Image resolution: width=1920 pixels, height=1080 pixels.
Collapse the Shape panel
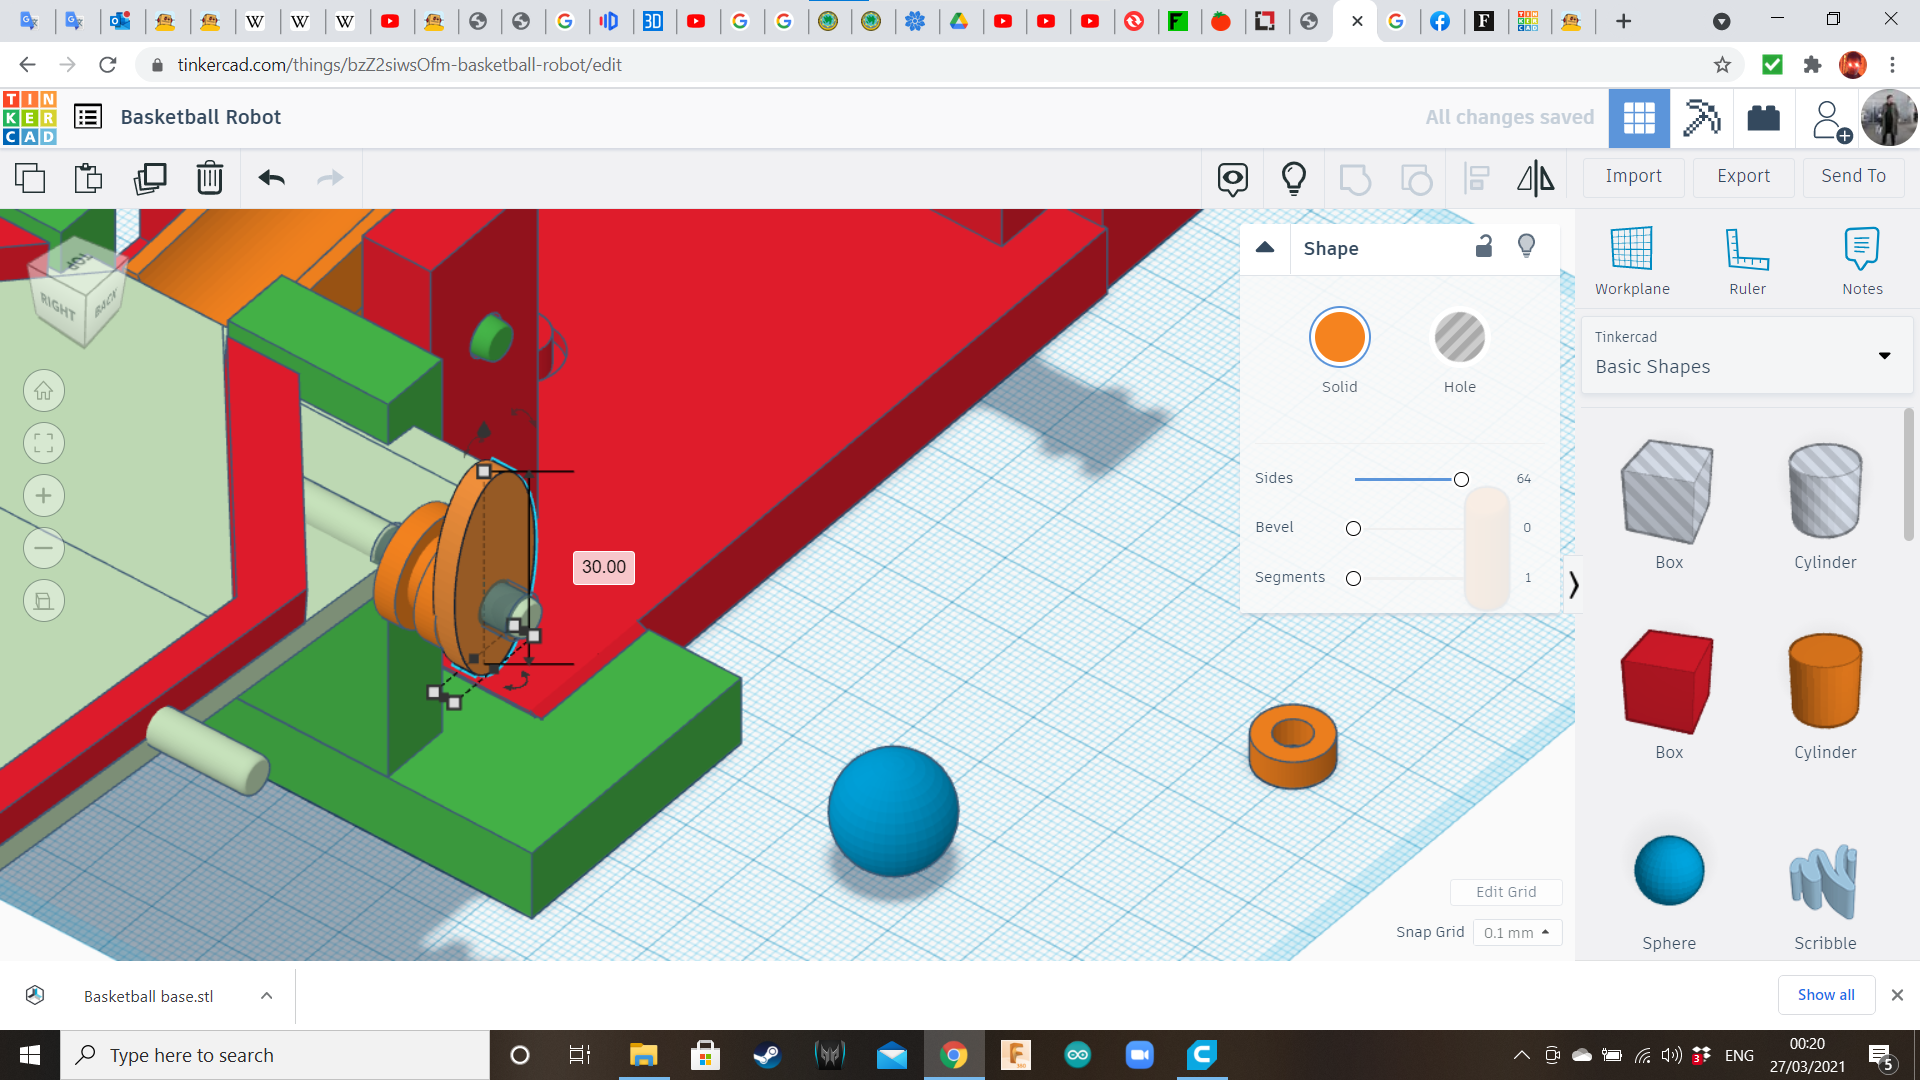tap(1265, 248)
